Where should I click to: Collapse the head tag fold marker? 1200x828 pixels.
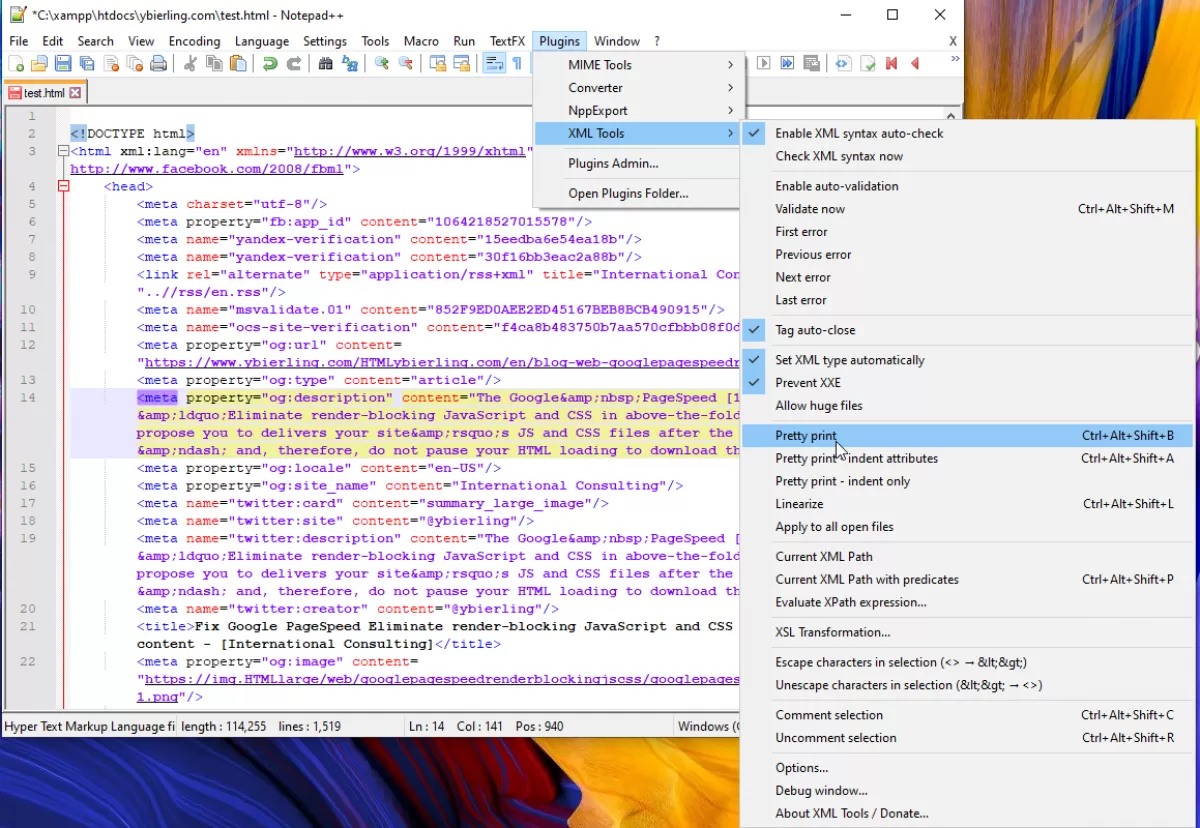click(x=64, y=187)
